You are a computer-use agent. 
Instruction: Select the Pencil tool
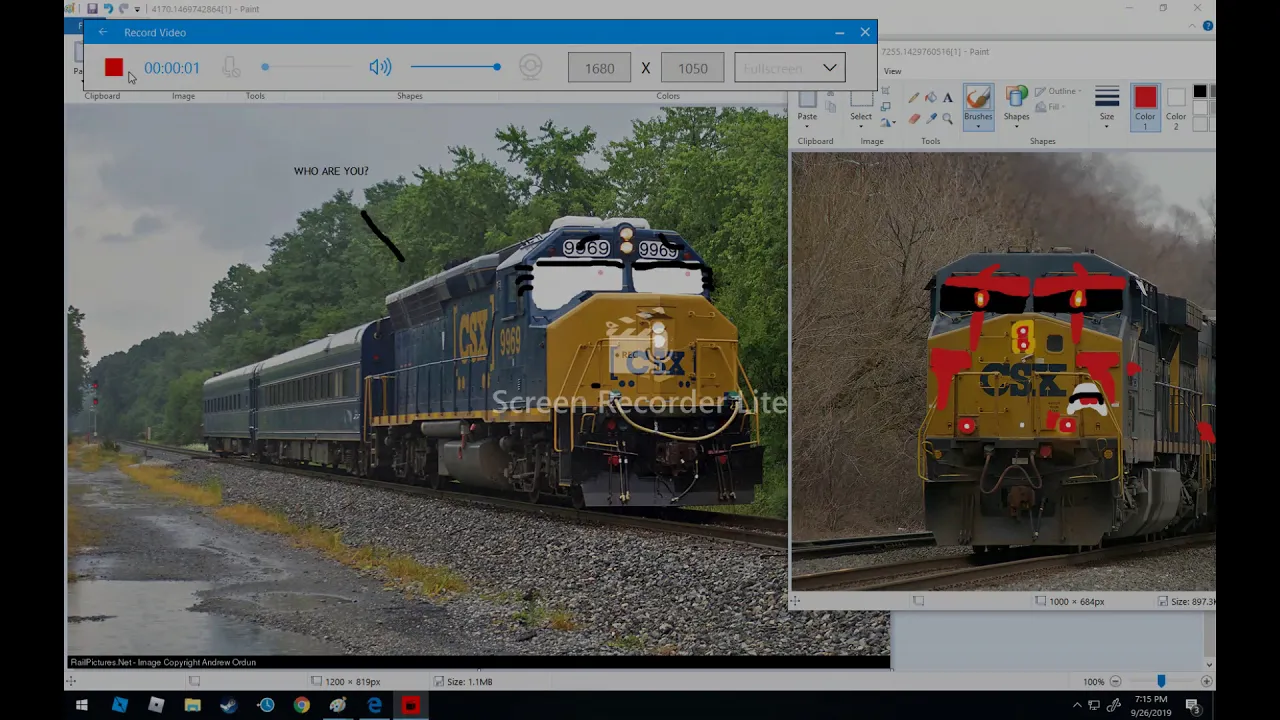tap(913, 98)
